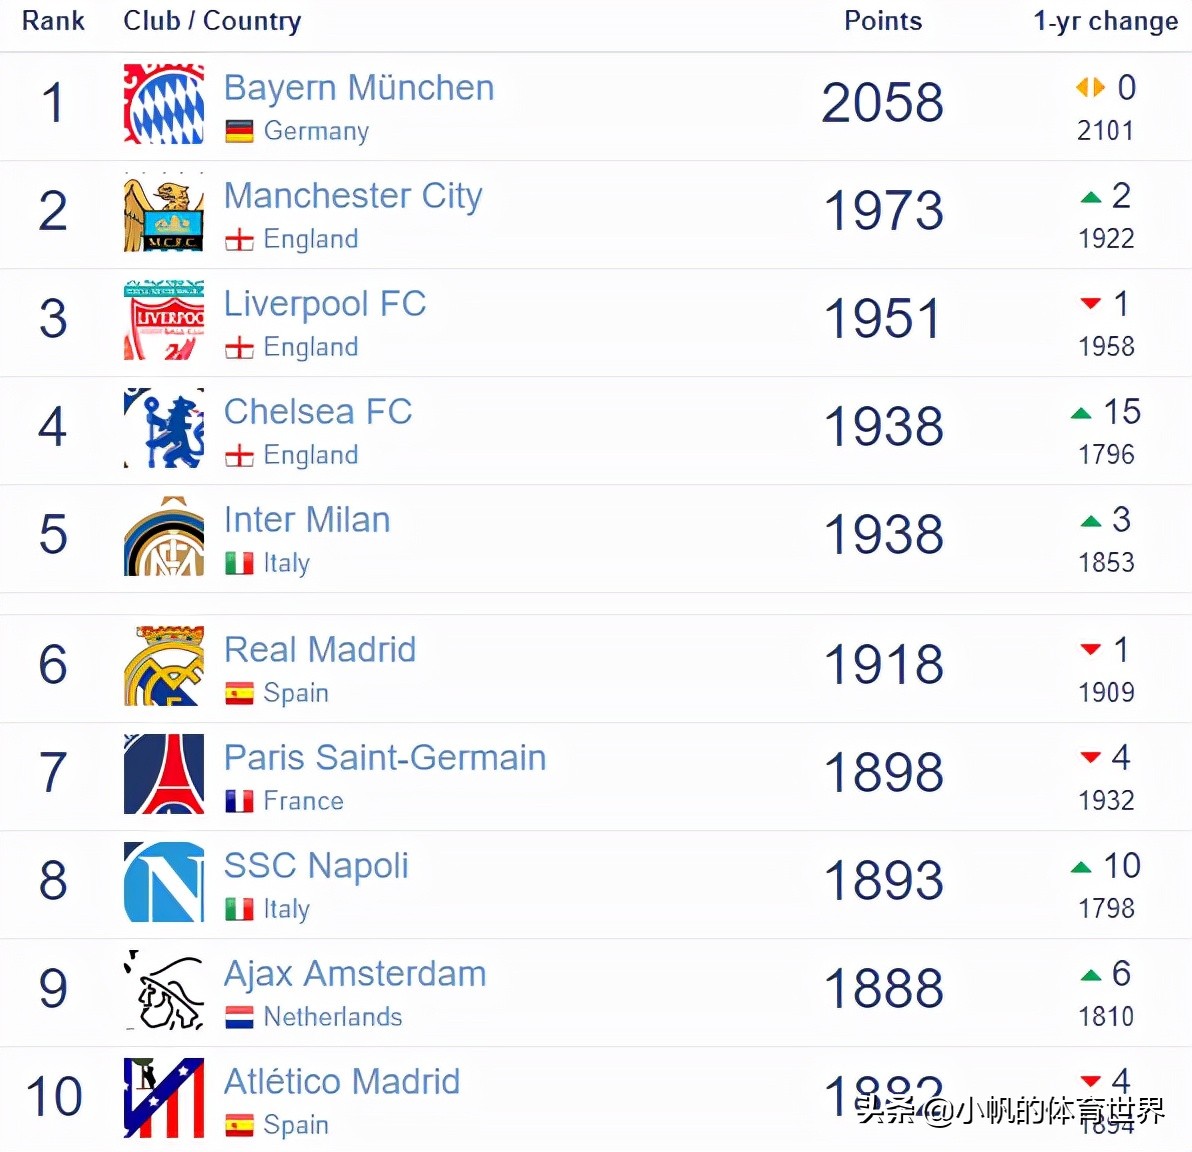
Task: Sort by the Points column header
Action: point(882,21)
